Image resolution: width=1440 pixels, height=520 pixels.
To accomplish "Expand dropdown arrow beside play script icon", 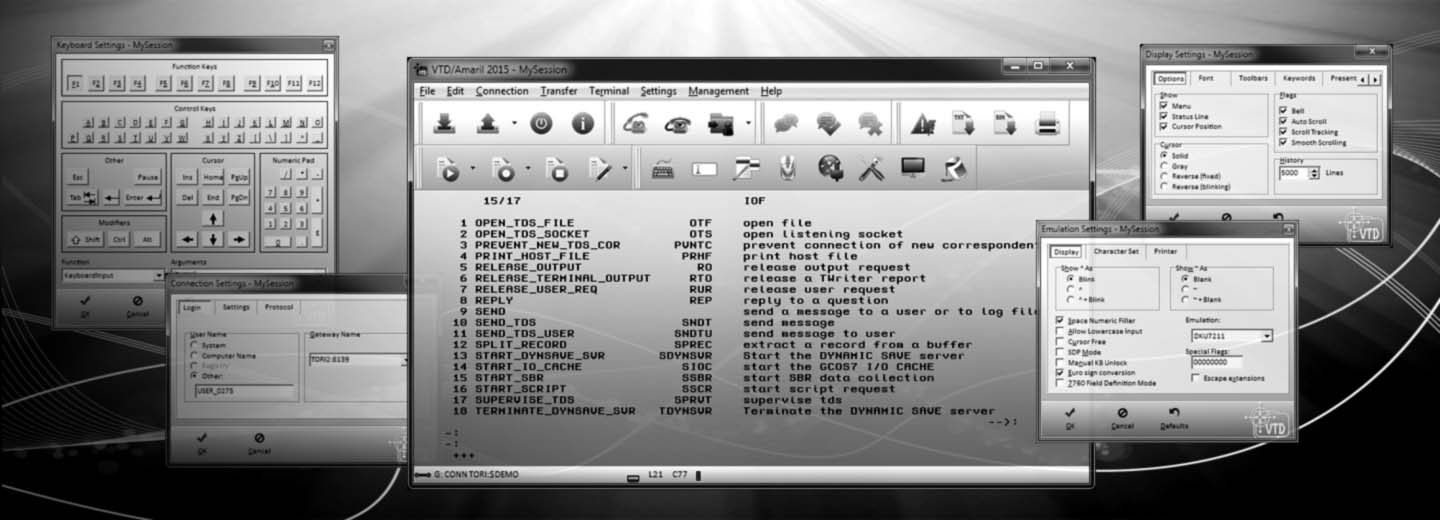I will [472, 170].
